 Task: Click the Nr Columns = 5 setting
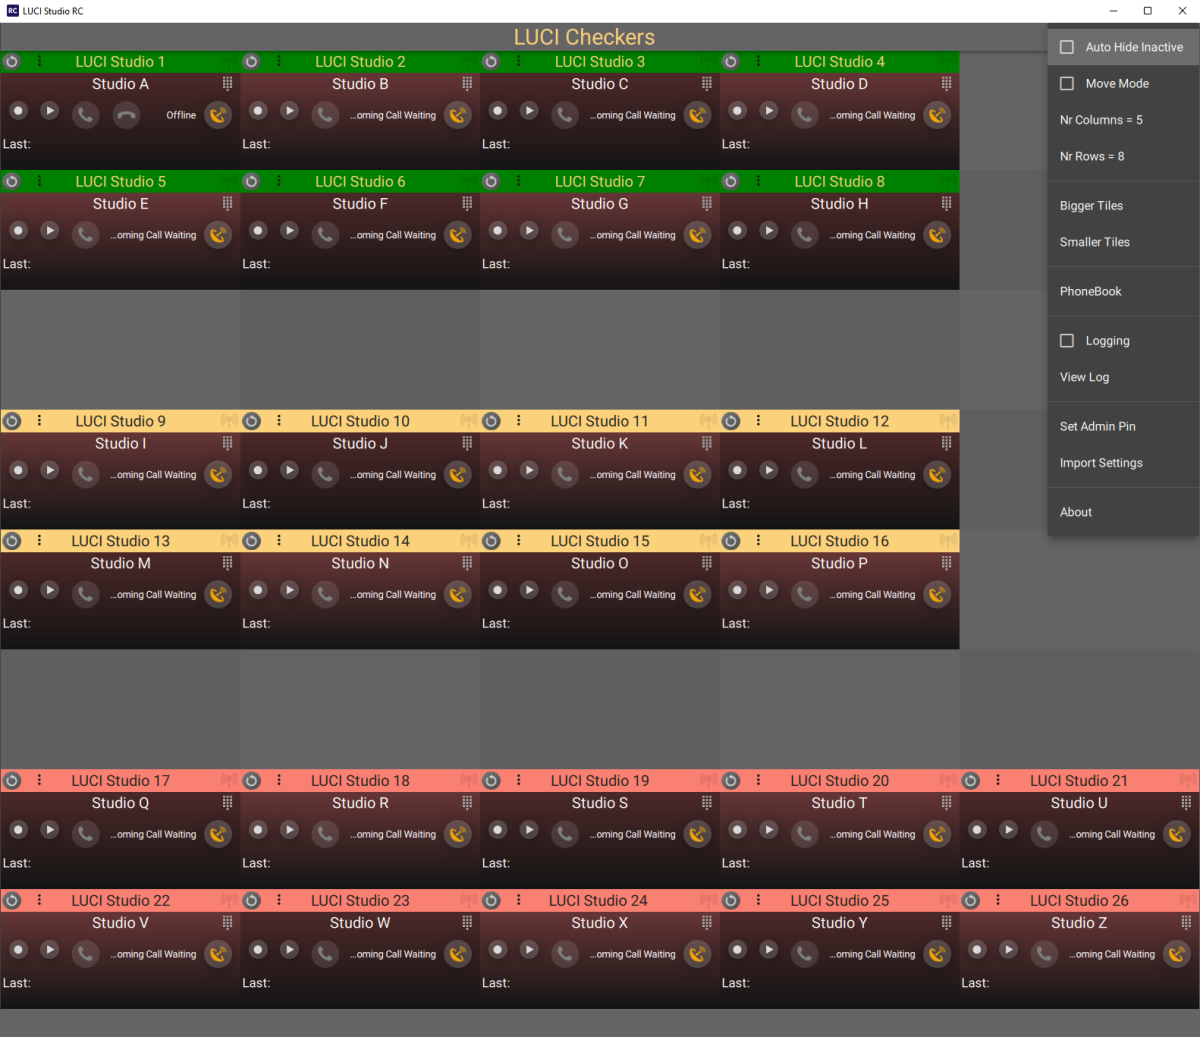tap(1101, 120)
